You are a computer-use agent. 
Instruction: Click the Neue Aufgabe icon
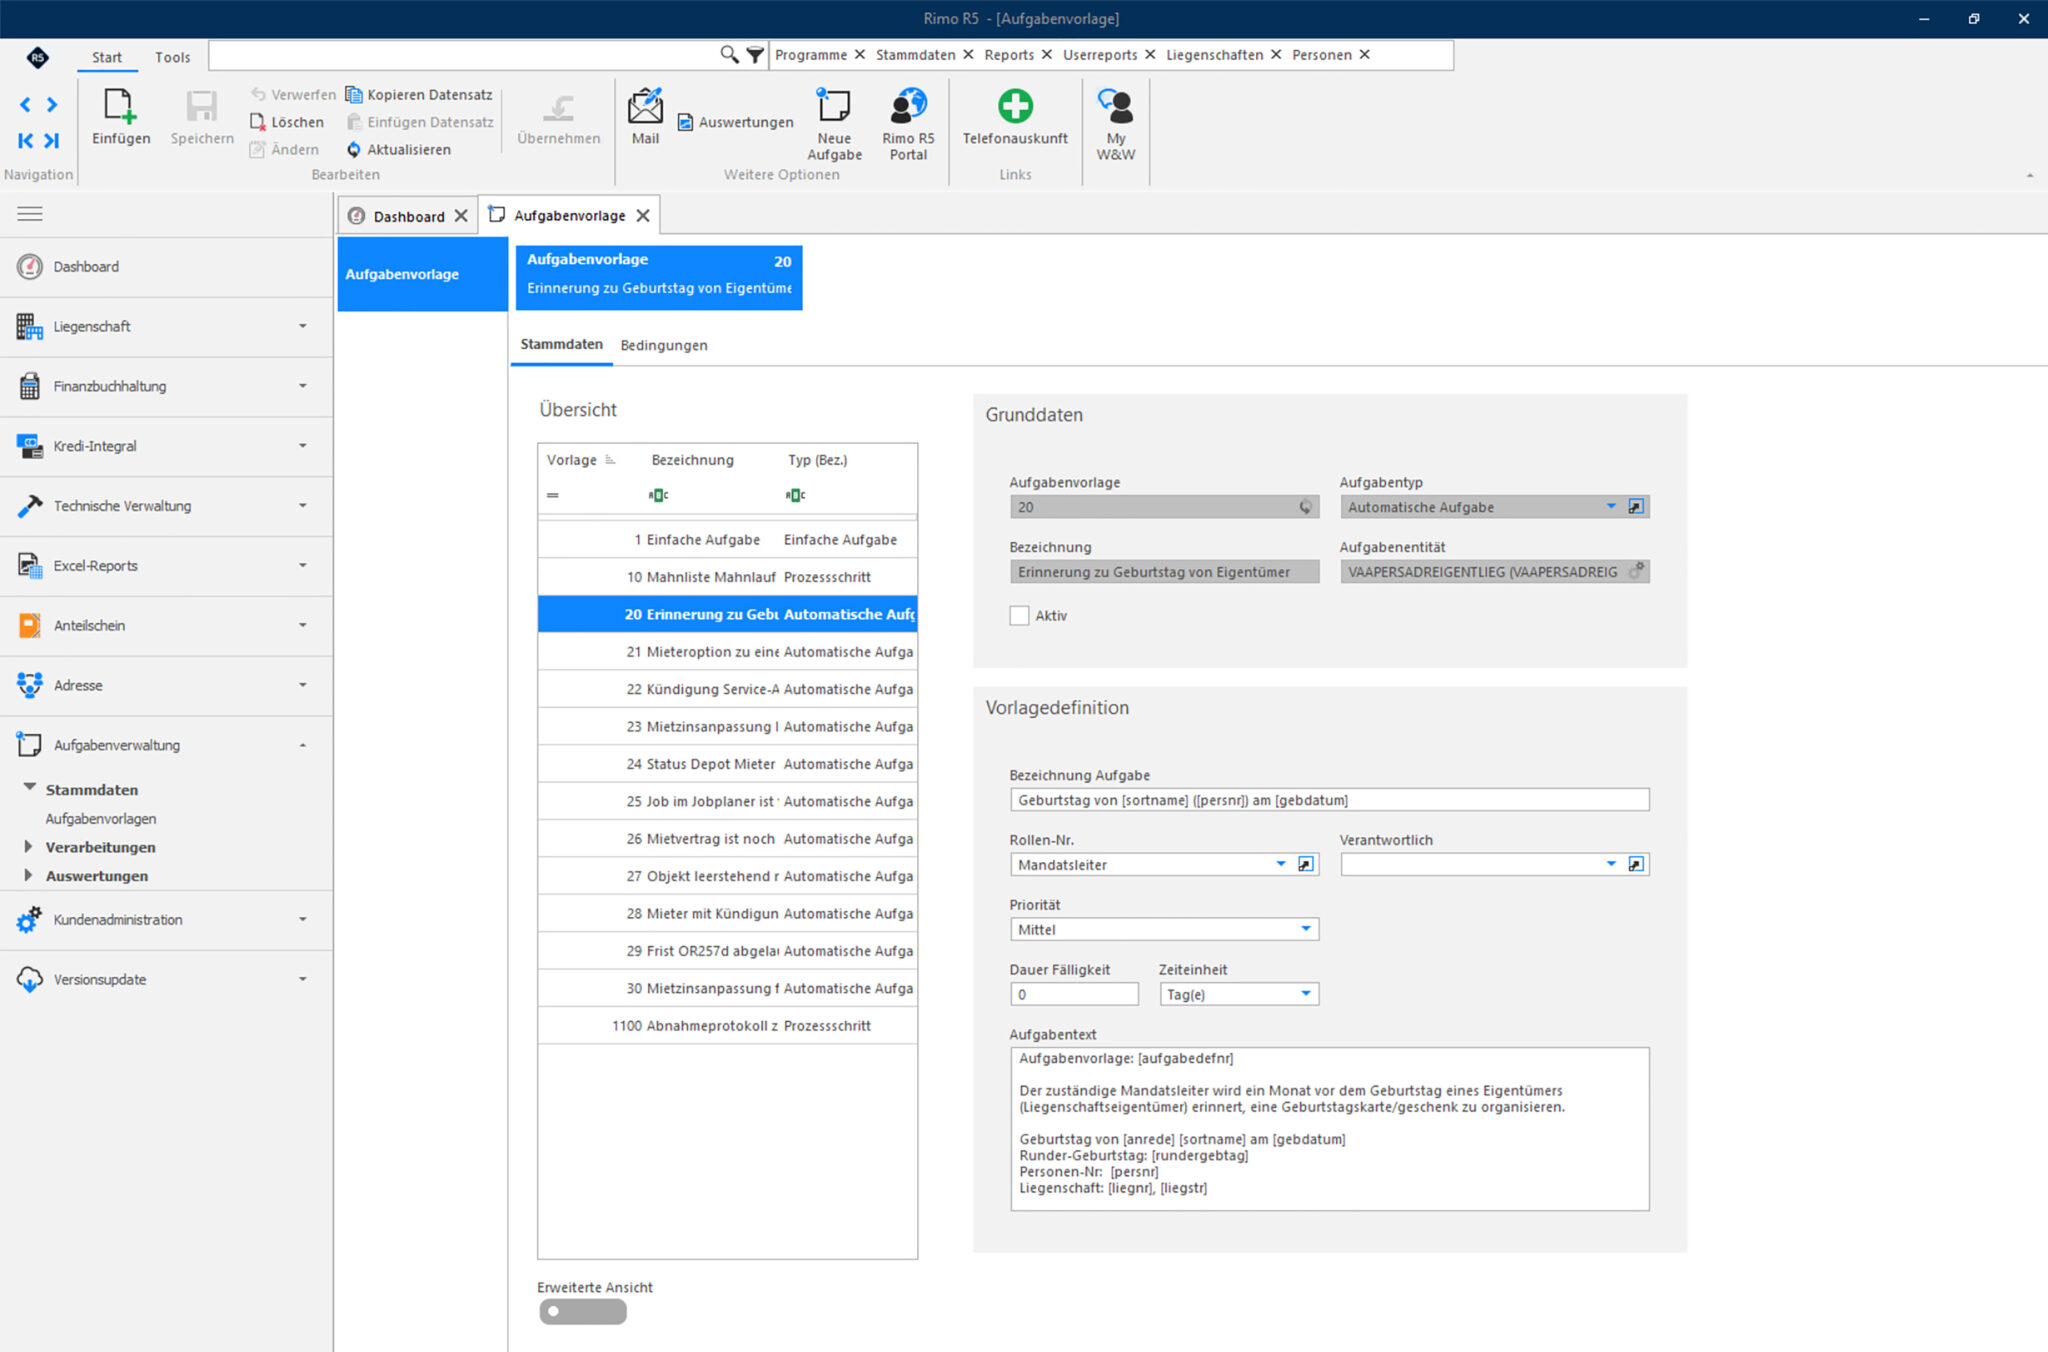coord(833,106)
